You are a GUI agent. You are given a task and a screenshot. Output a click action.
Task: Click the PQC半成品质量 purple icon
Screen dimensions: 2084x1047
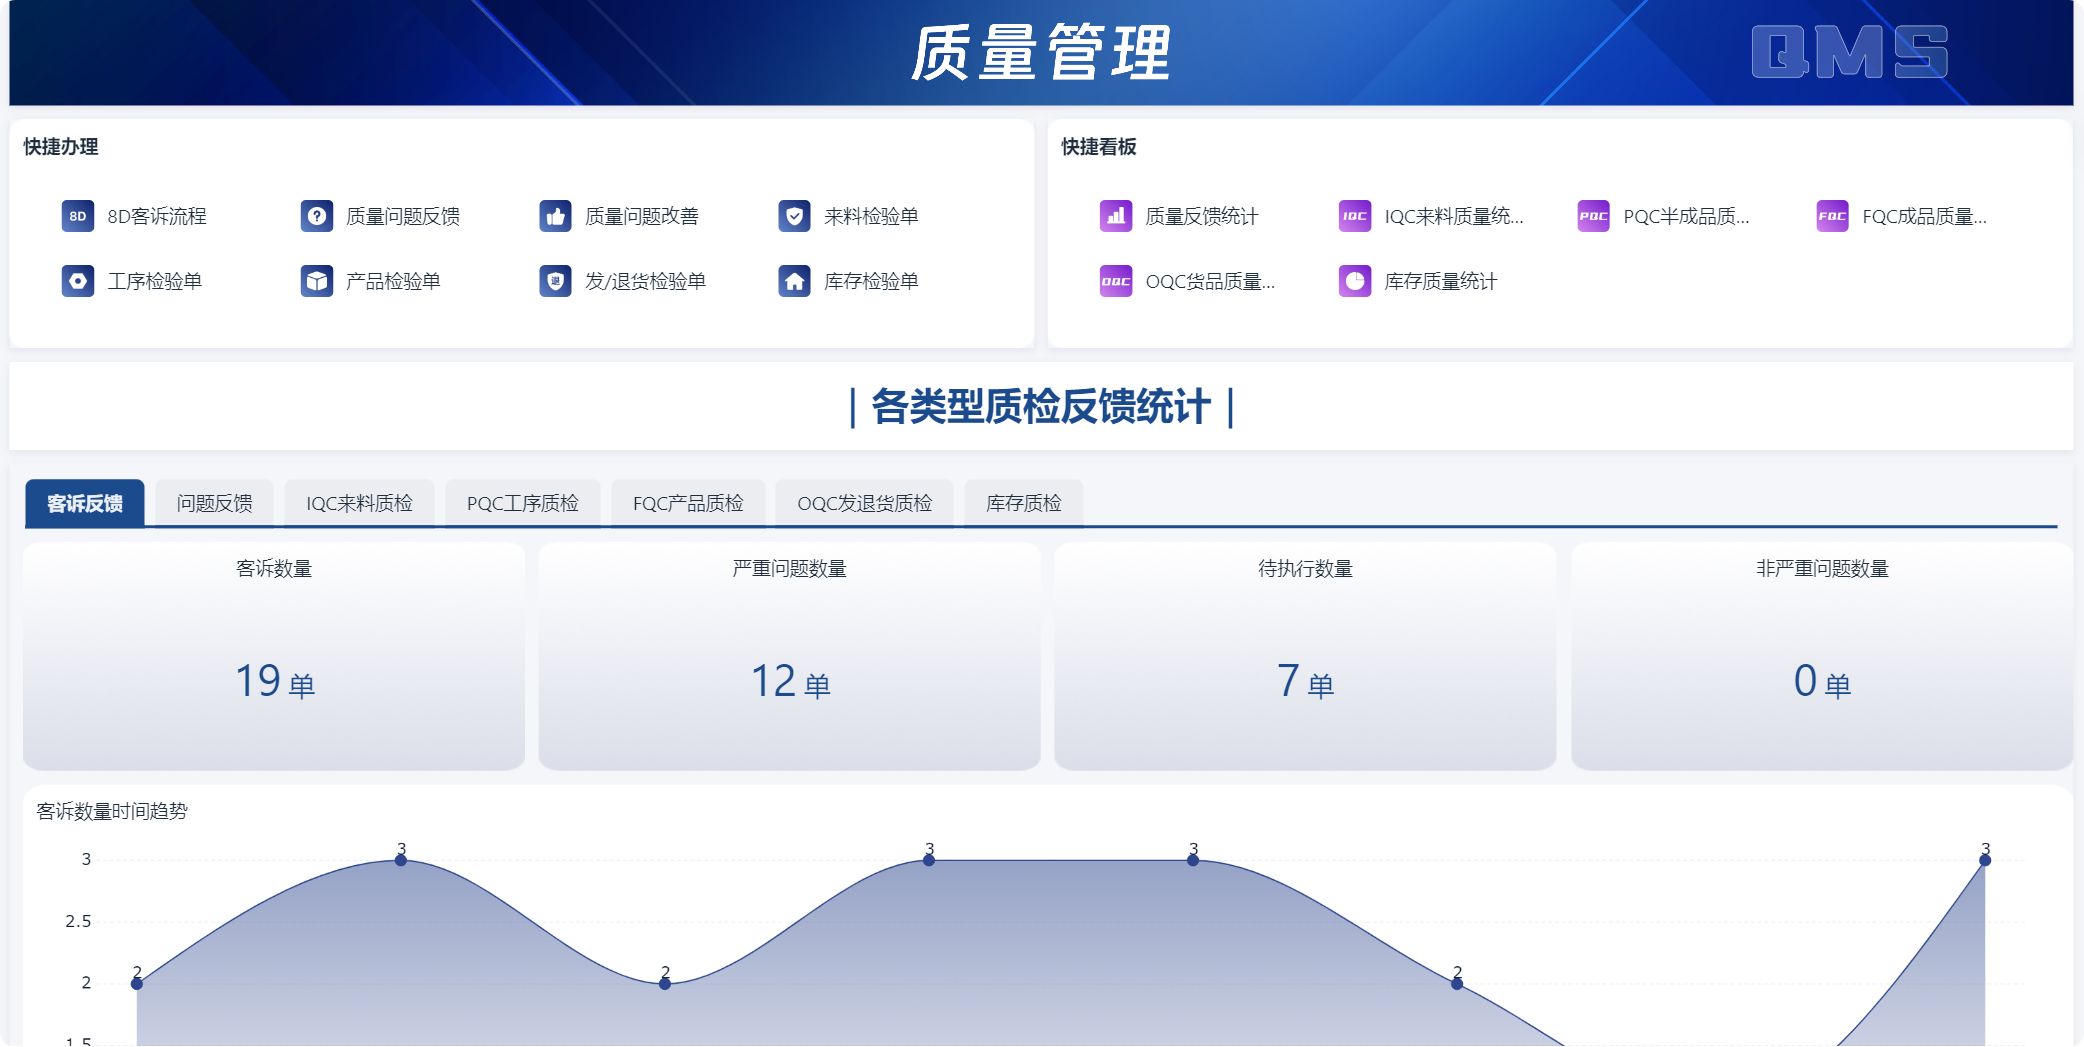1594,216
